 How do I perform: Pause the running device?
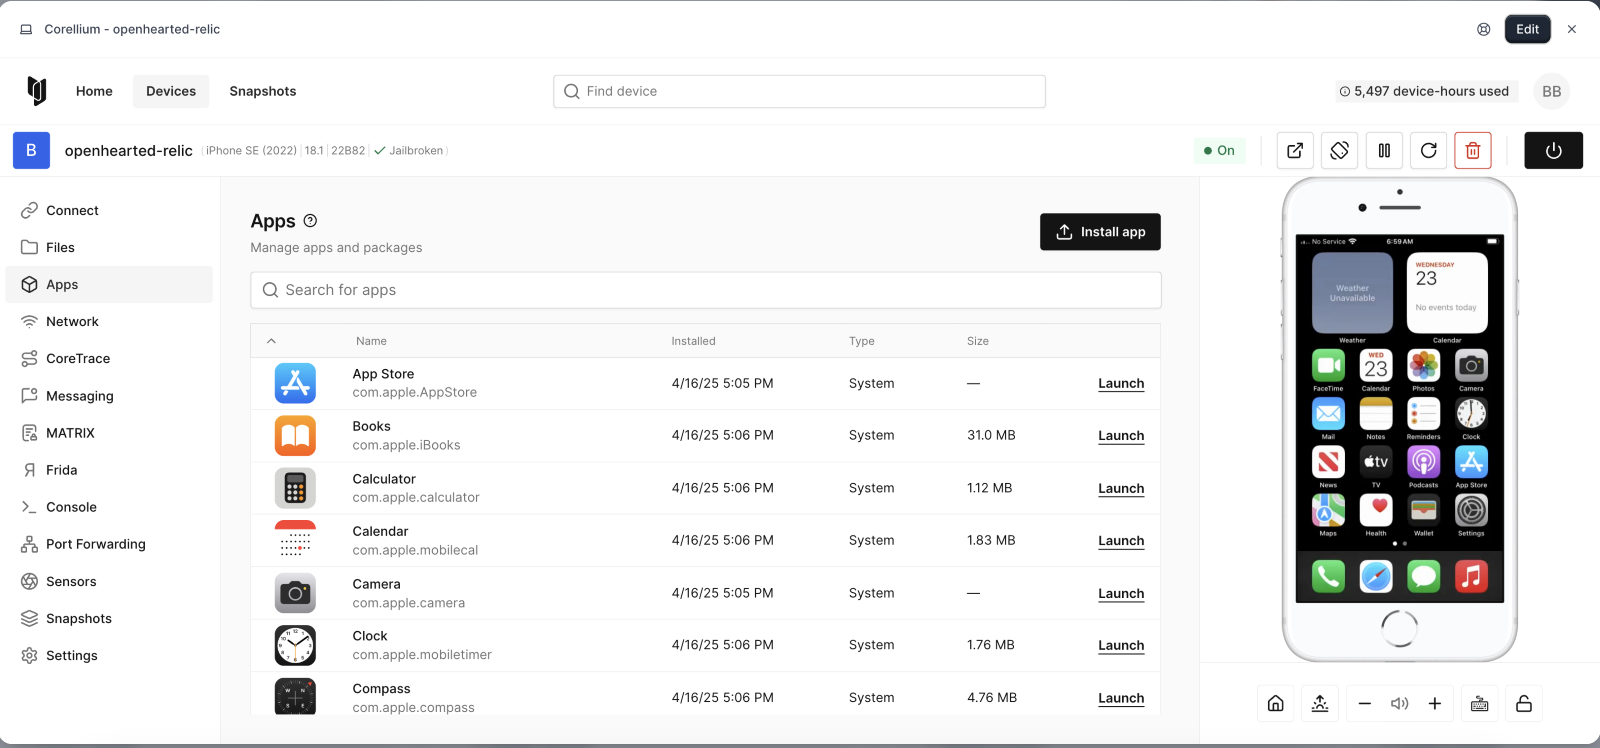(1384, 150)
